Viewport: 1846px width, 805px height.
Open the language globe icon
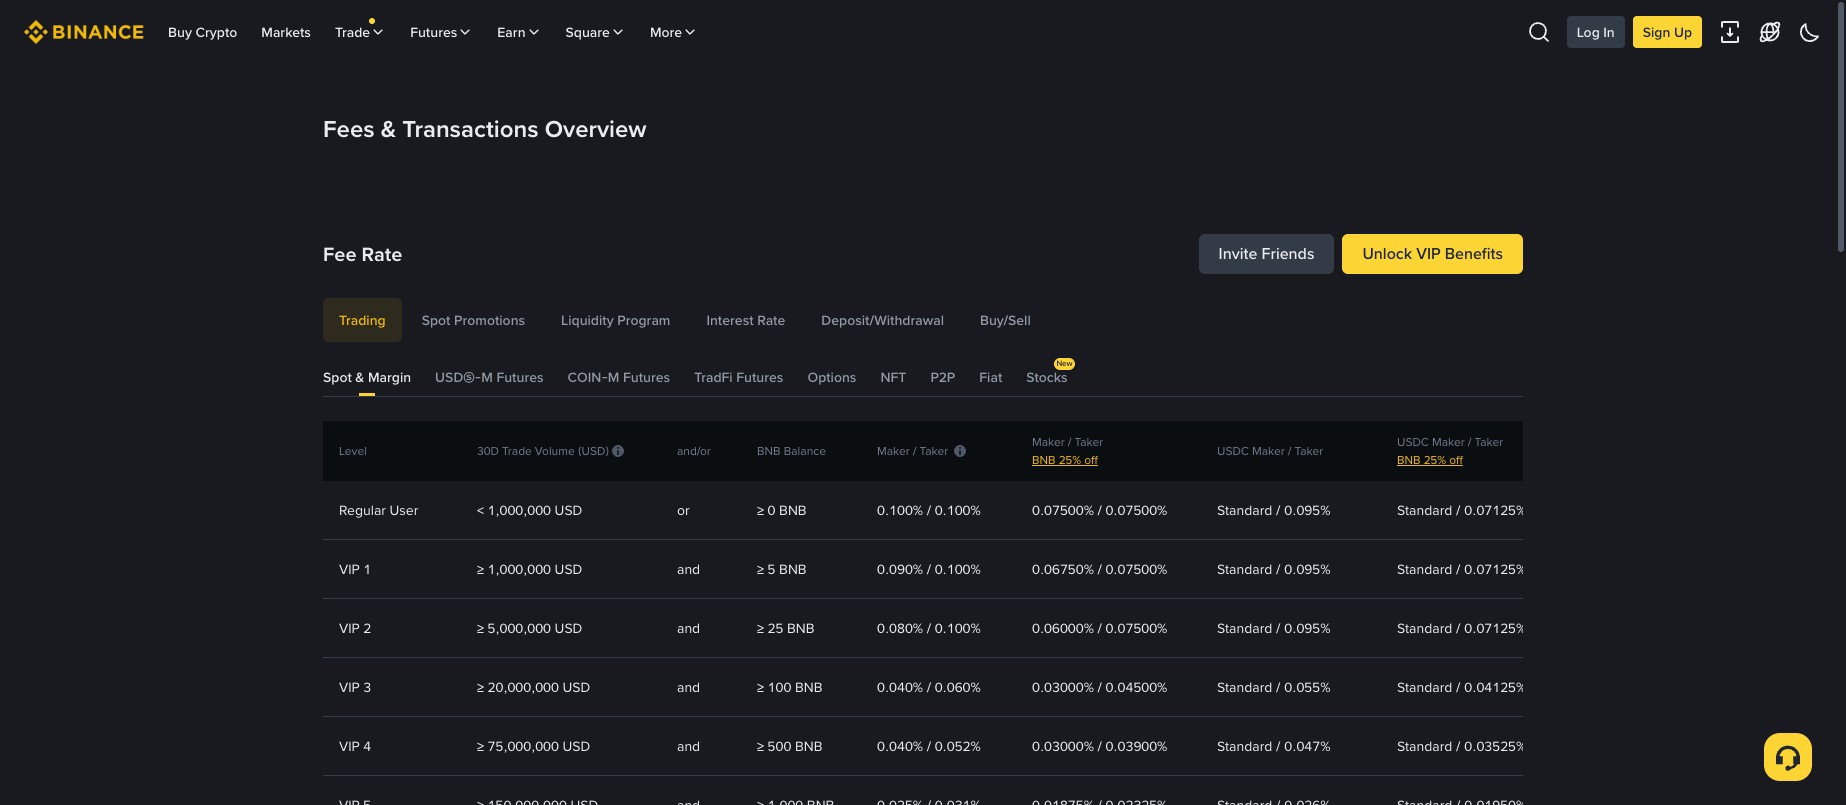point(1769,32)
